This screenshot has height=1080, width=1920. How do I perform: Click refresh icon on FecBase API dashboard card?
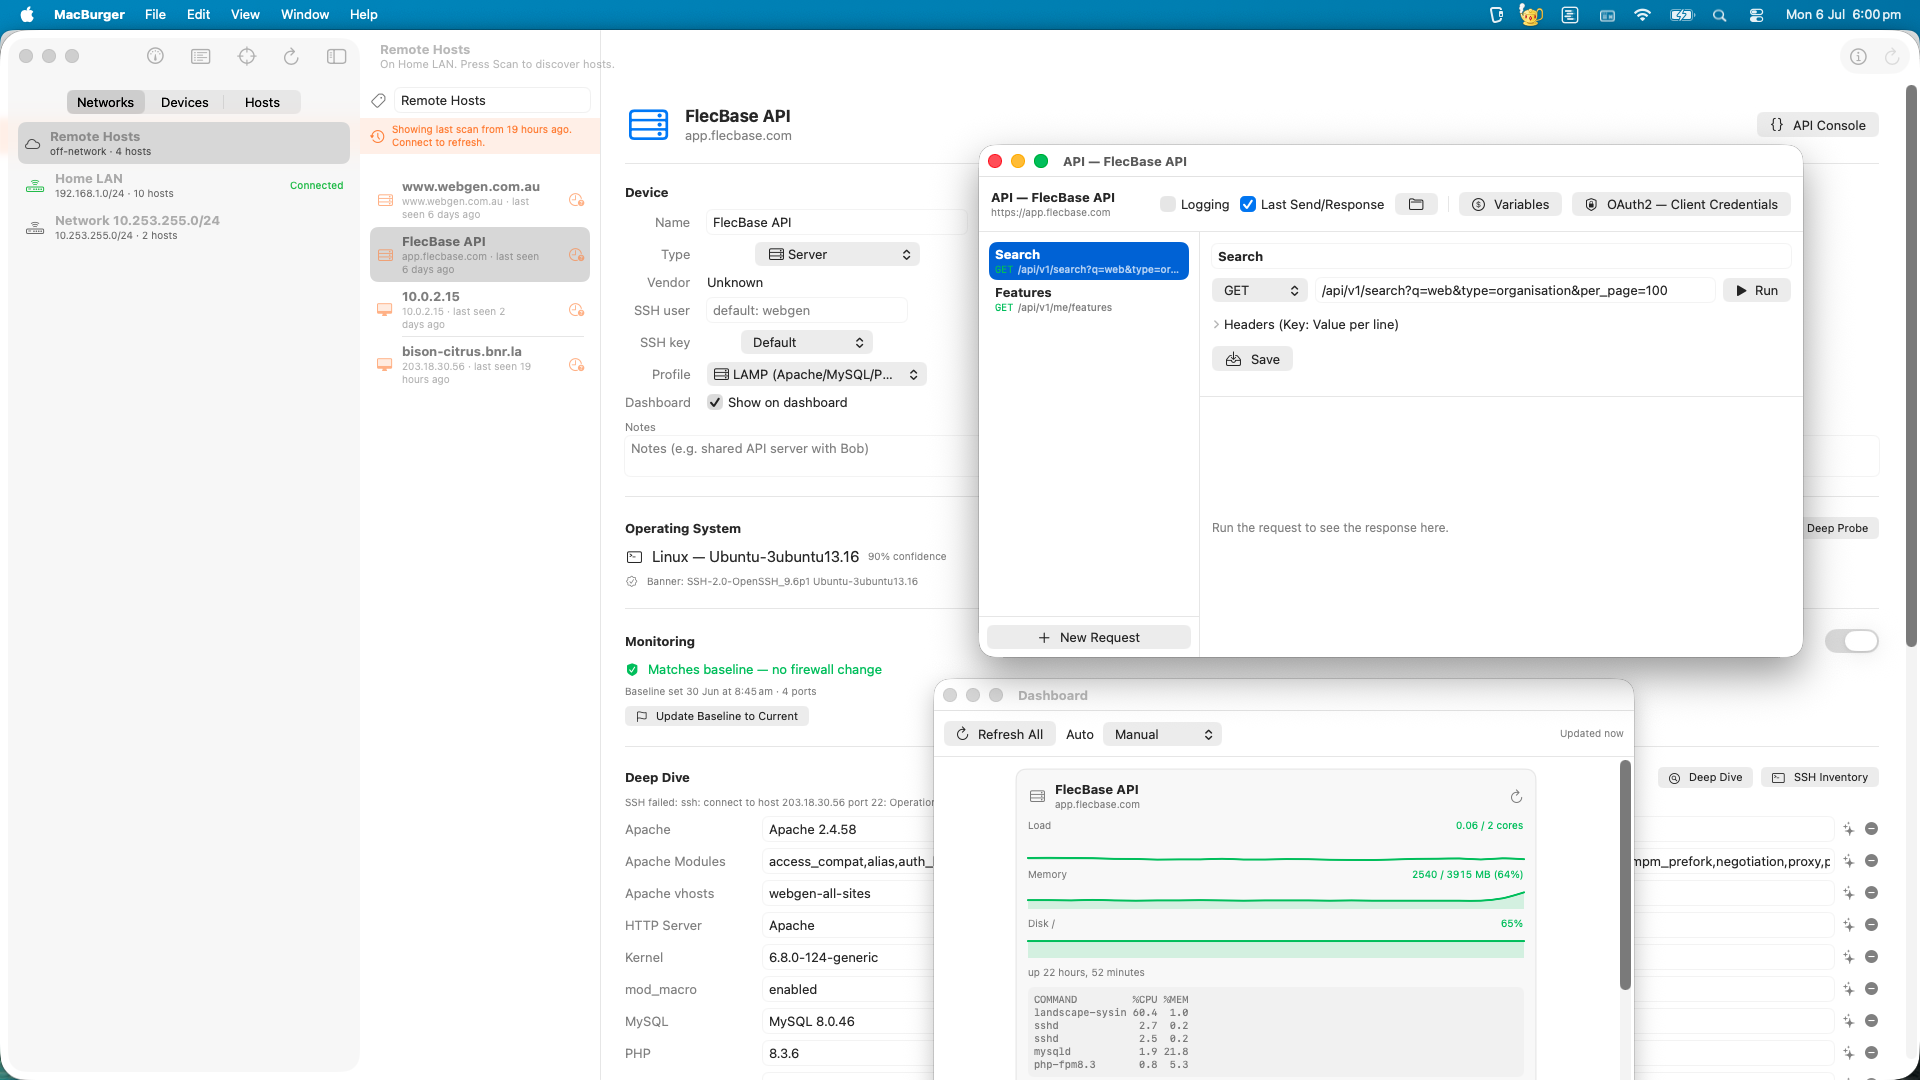pos(1516,797)
